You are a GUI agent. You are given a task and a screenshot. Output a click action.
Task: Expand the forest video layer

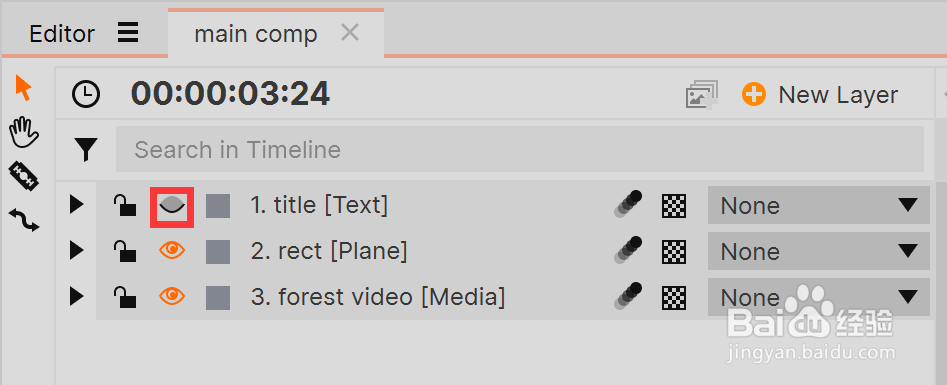76,297
